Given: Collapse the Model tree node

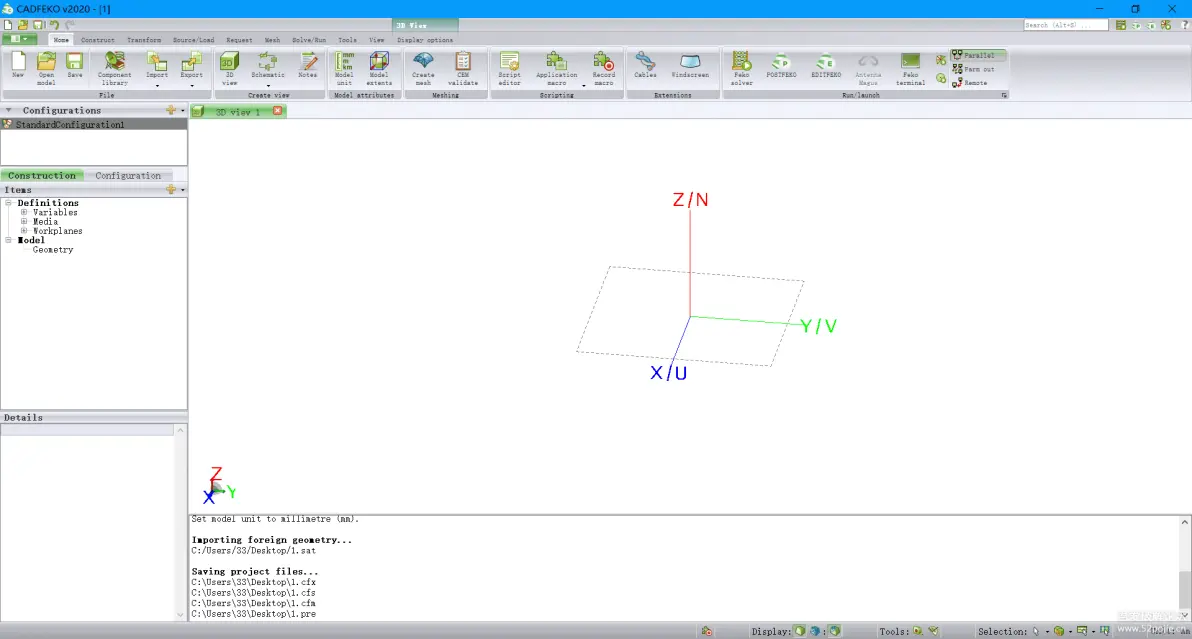Looking at the screenshot, I should click(8, 240).
